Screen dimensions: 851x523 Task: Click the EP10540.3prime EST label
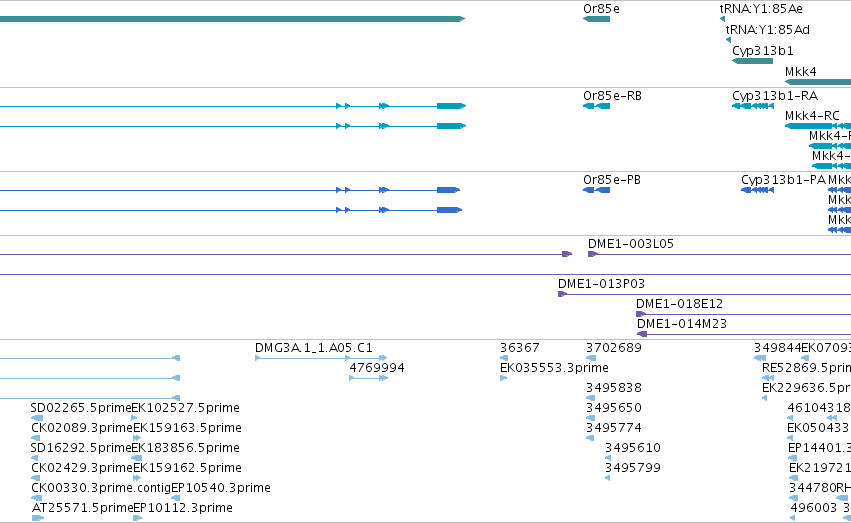(x=221, y=488)
